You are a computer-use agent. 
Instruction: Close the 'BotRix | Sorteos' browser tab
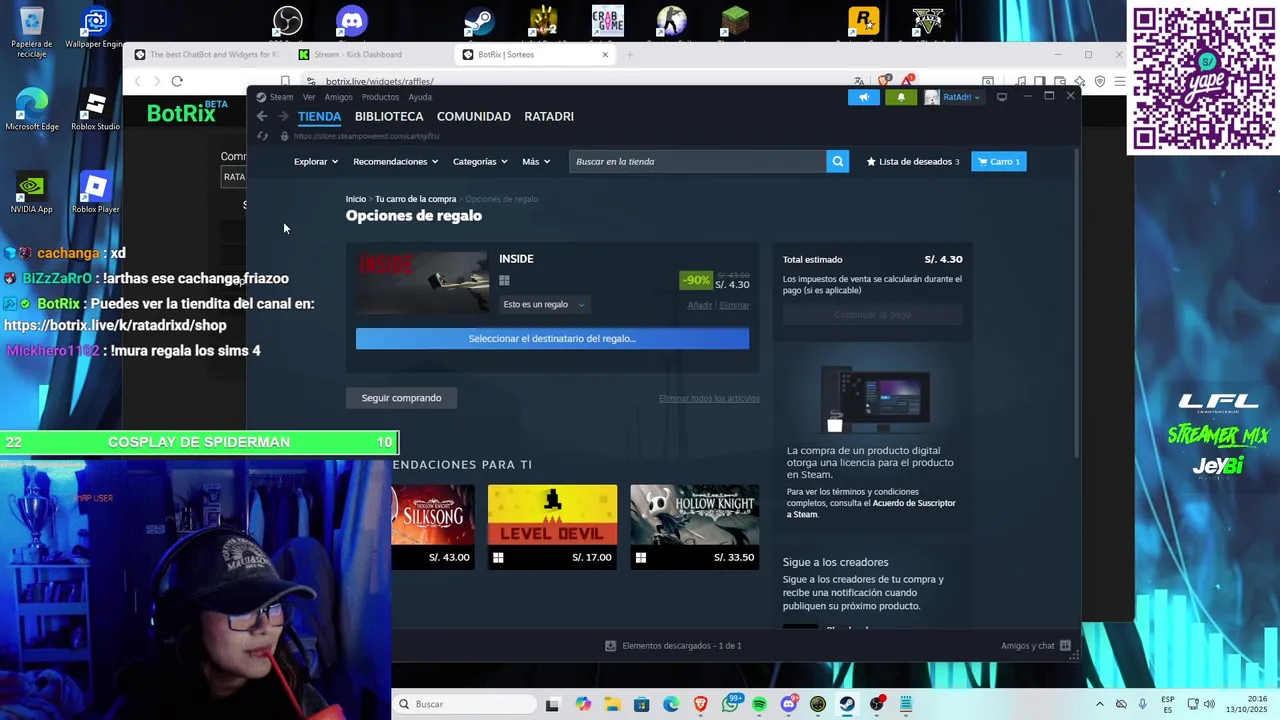[605, 54]
